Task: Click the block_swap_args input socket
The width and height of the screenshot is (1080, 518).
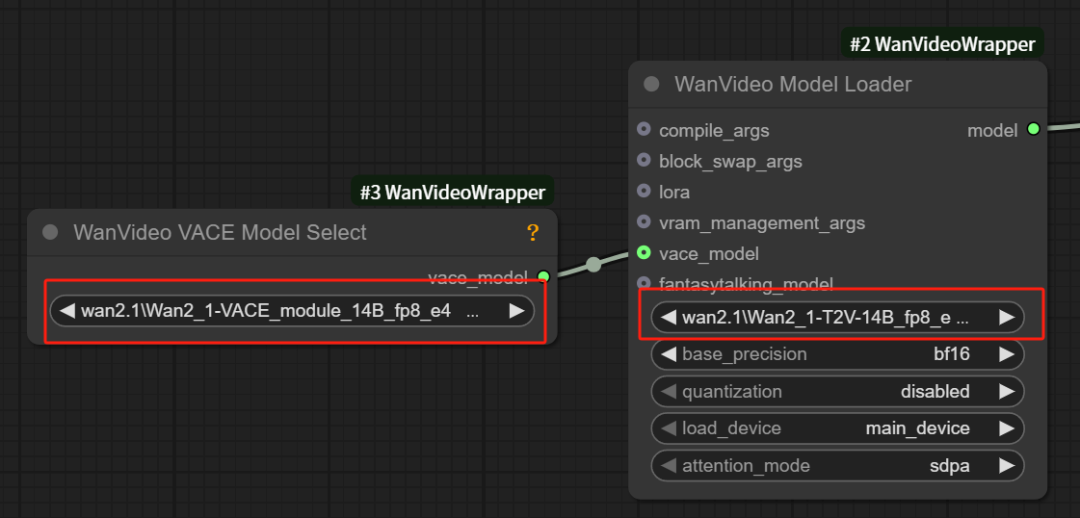Action: pyautogui.click(x=643, y=161)
